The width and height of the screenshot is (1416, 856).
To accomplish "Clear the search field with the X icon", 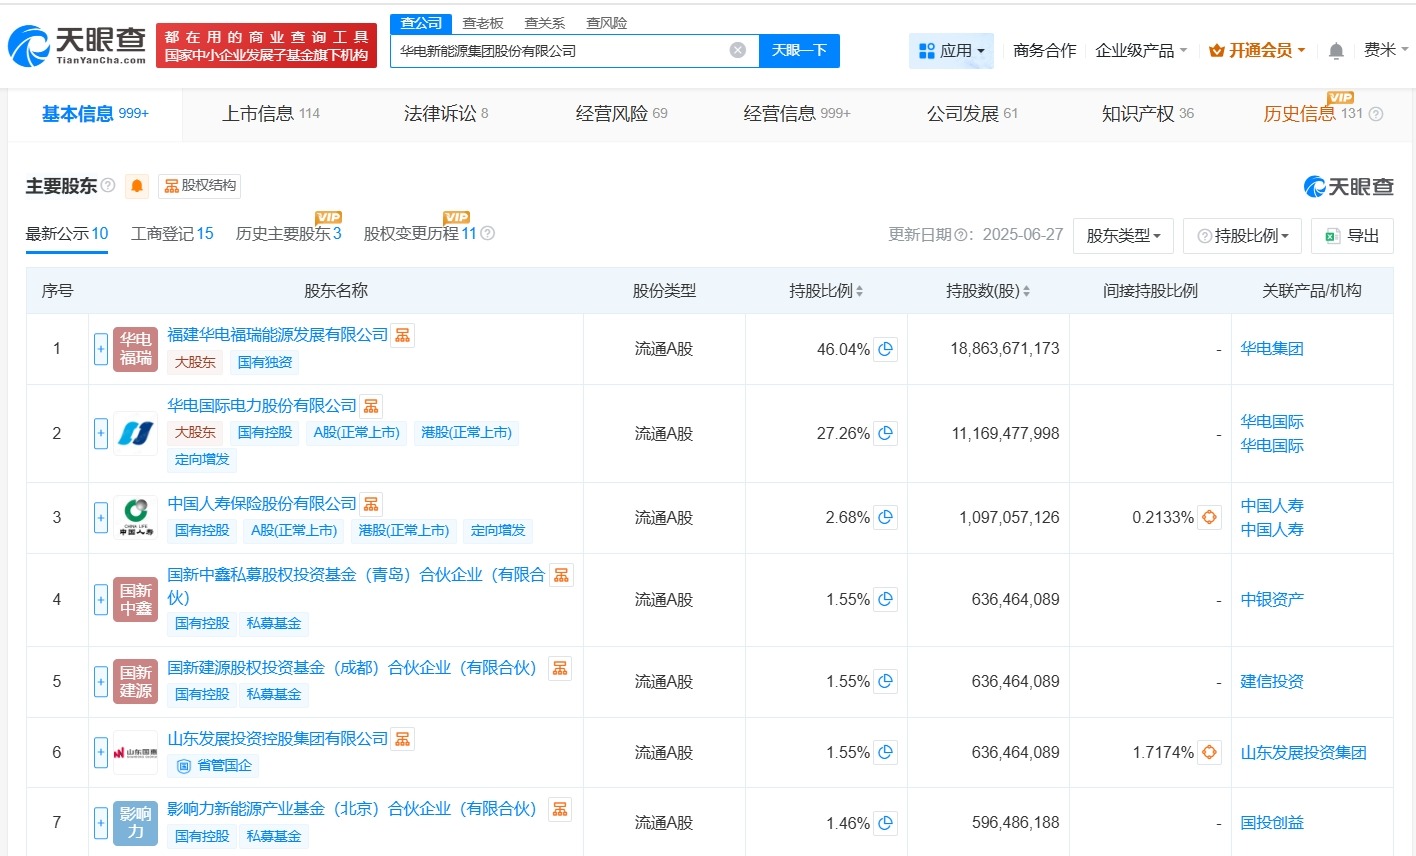I will click(x=737, y=50).
